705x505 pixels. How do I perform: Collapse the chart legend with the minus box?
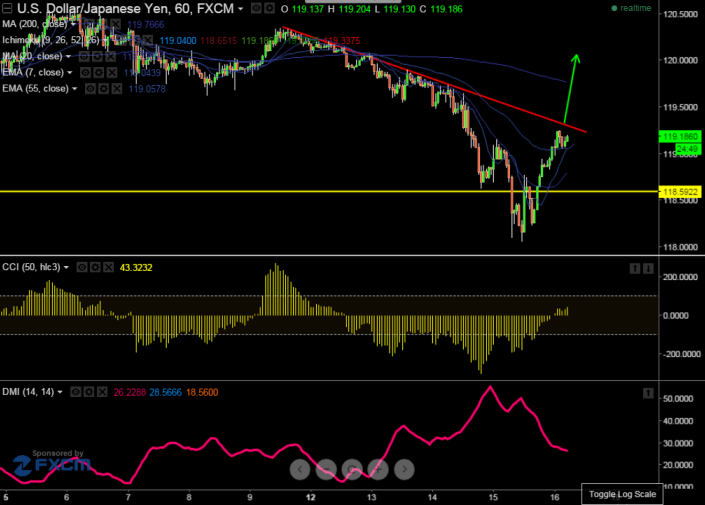tap(7, 8)
